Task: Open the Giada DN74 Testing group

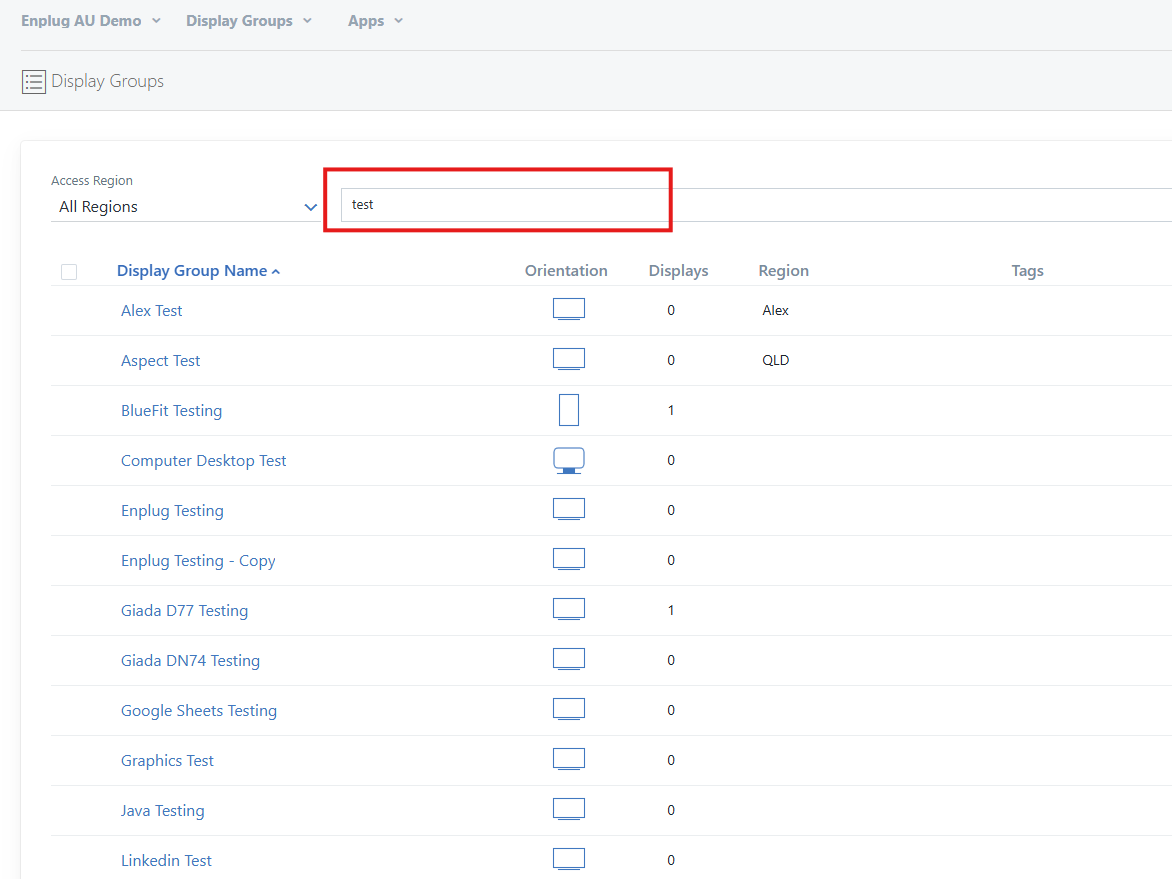Action: pyautogui.click(x=190, y=661)
